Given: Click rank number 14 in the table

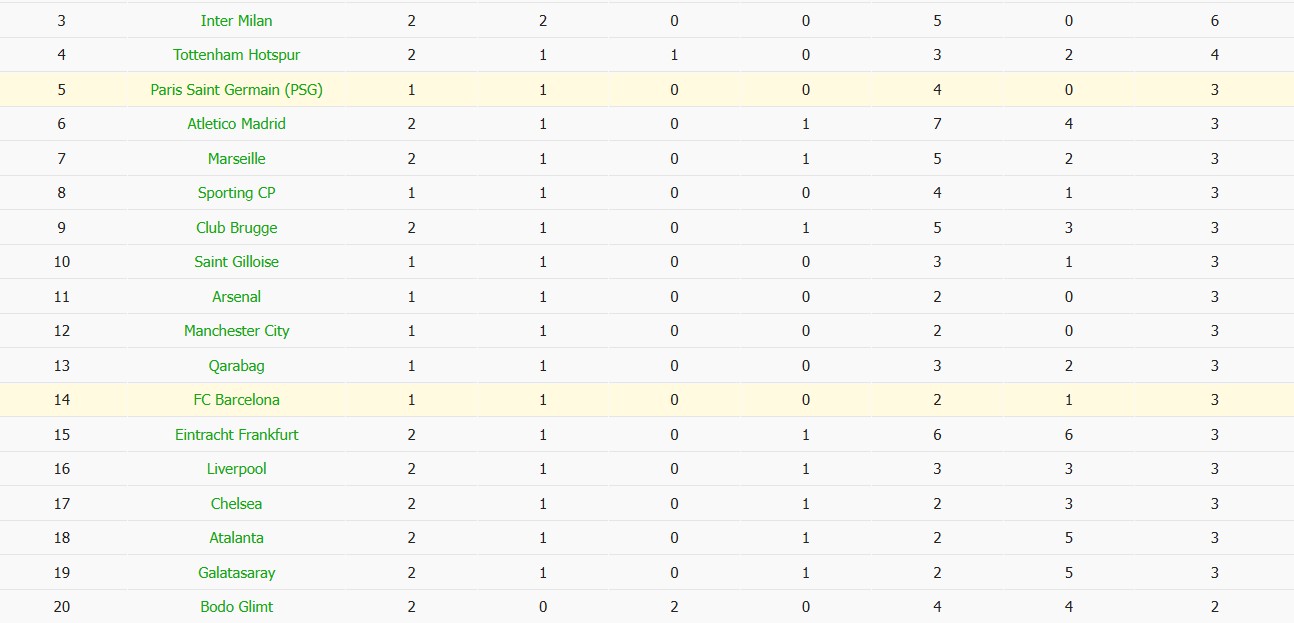Looking at the screenshot, I should click(62, 400).
